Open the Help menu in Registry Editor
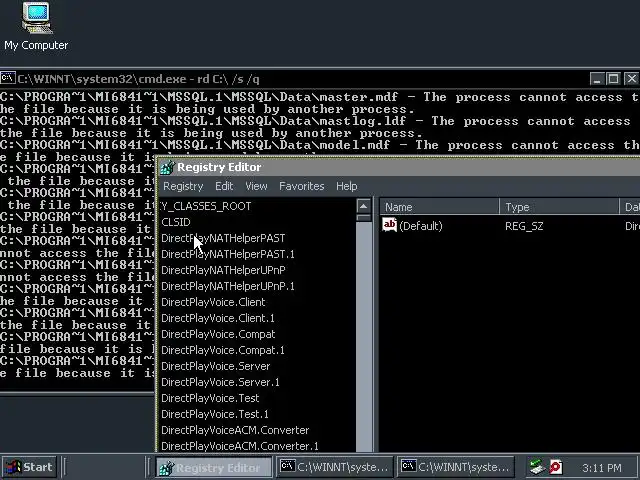The height and width of the screenshot is (480, 640). pos(347,186)
